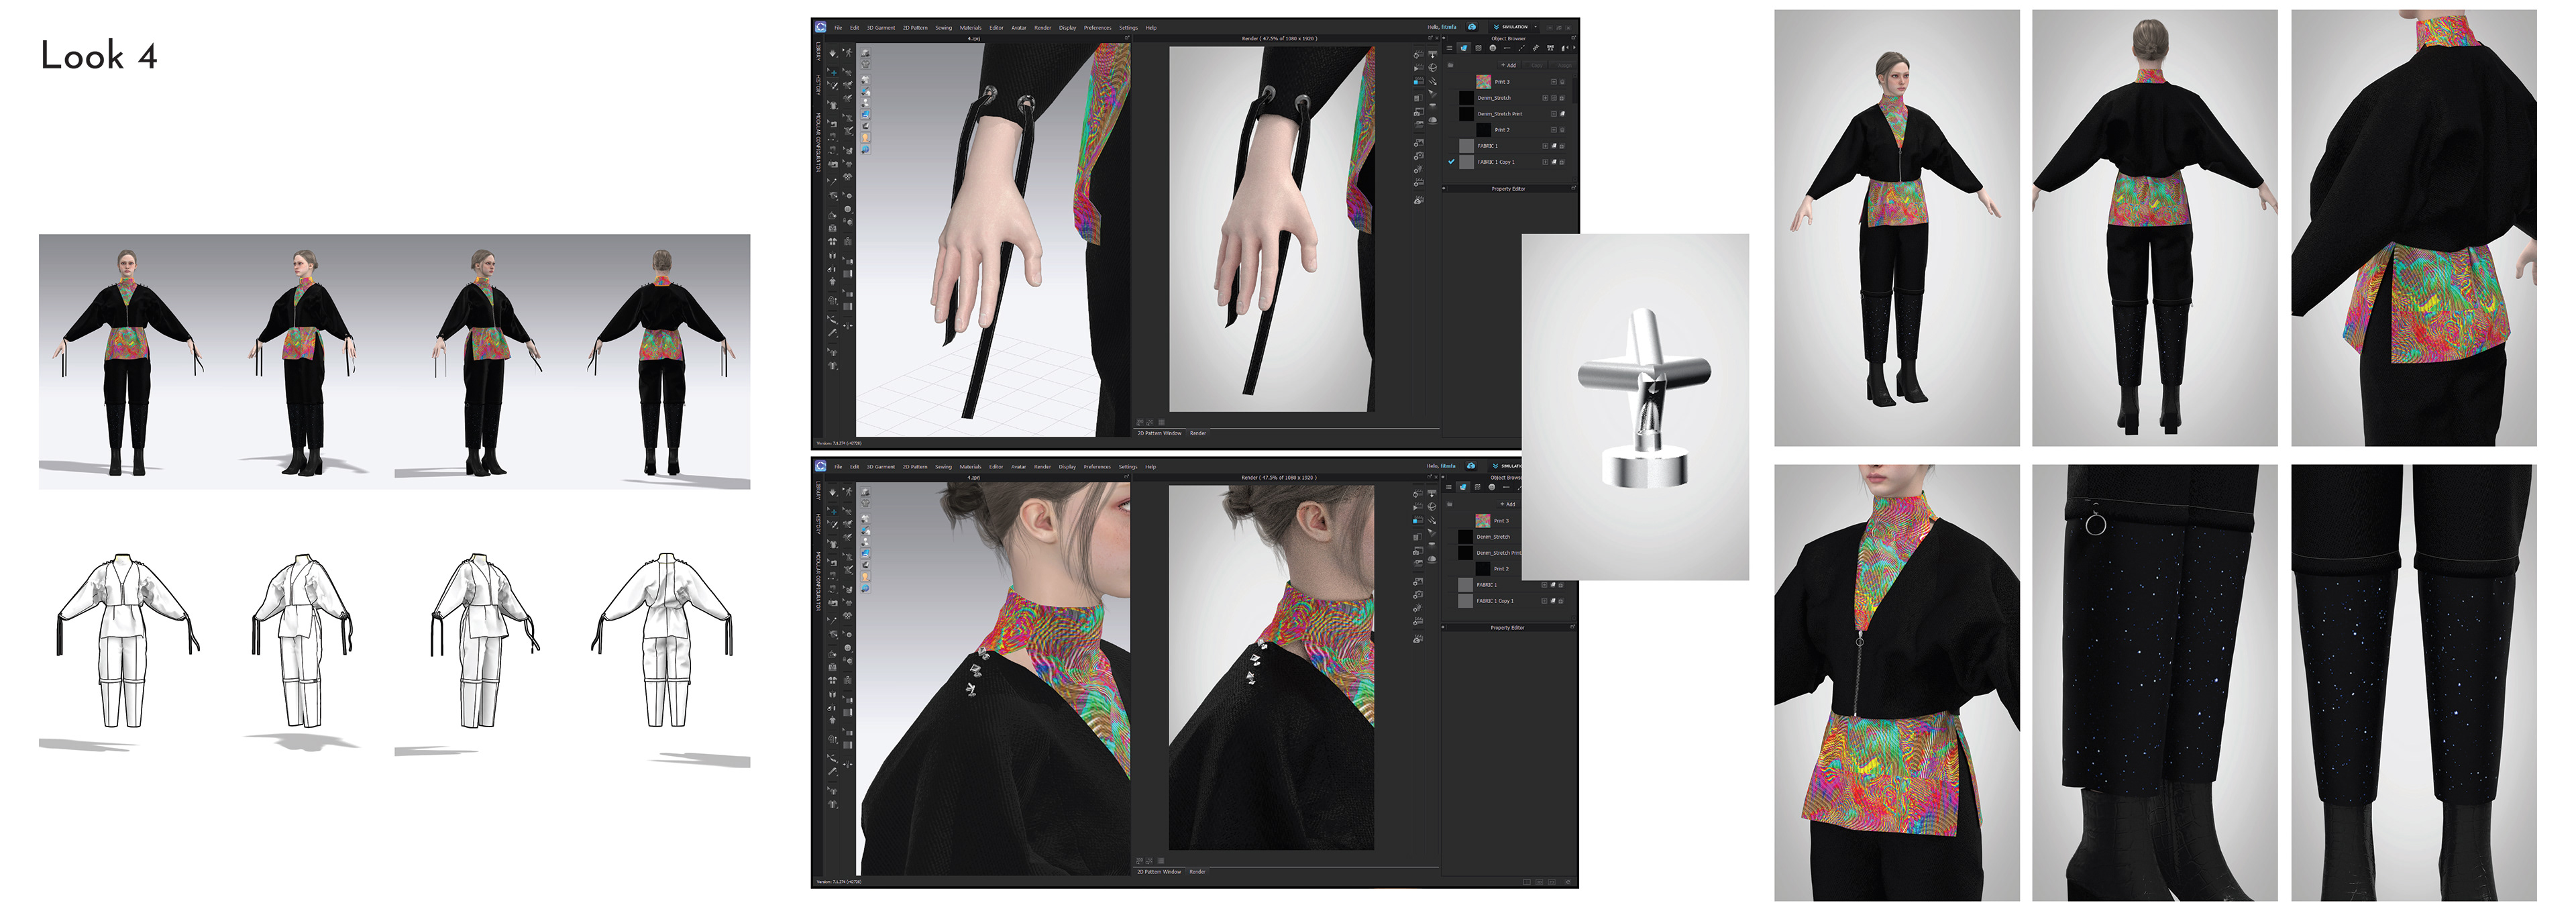Screen dimensions: 2576x911
Task: Click Copy button in upper Object Browser
Action: tap(1535, 65)
